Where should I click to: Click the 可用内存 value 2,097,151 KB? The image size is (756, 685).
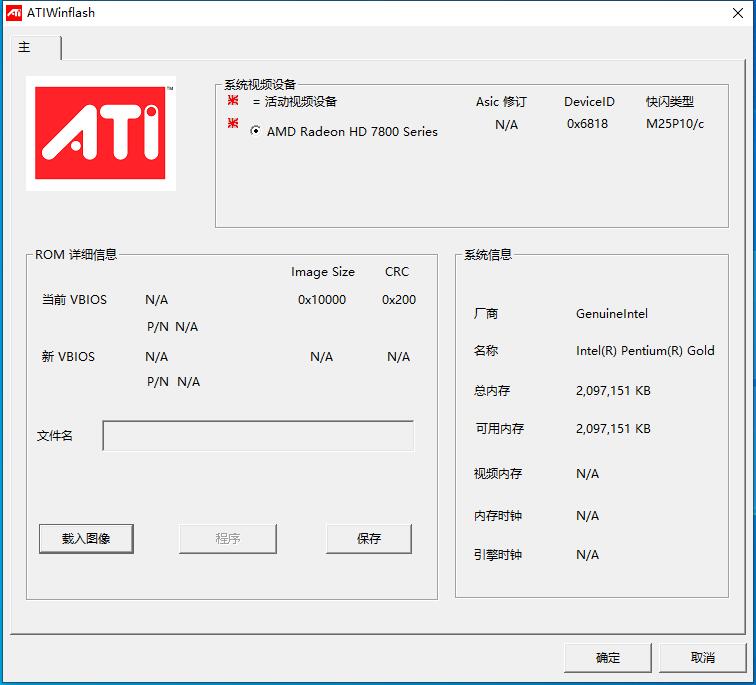pos(613,429)
